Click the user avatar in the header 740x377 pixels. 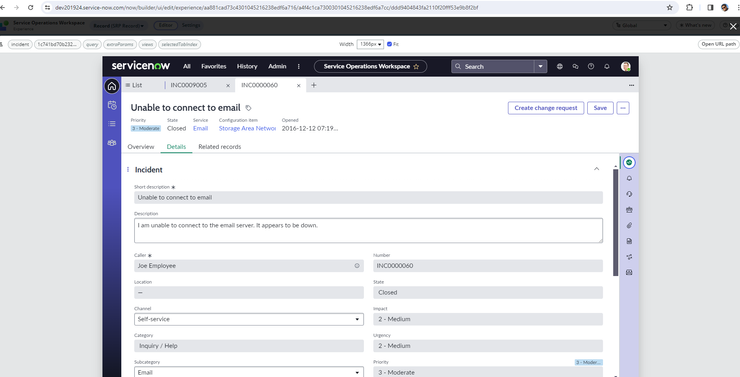pos(626,67)
